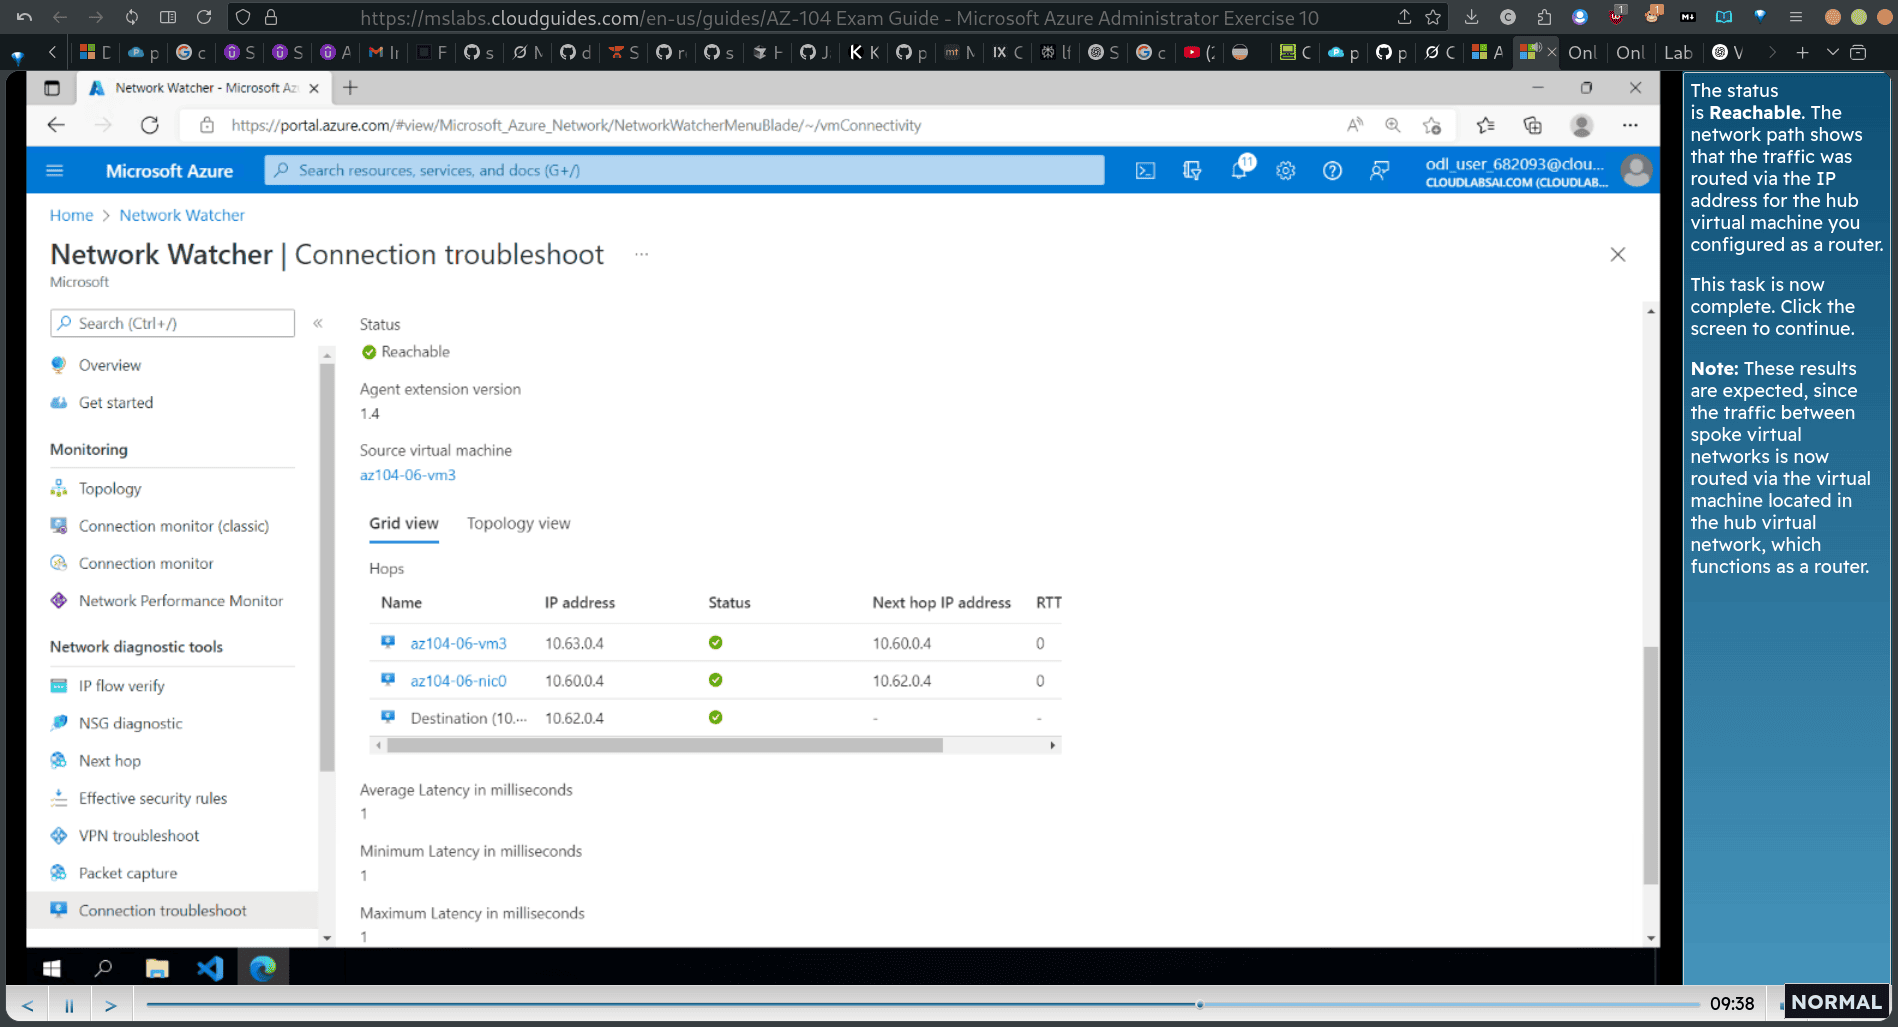The height and width of the screenshot is (1027, 1898).
Task: Switch to the Topology view tab
Action: coord(518,523)
